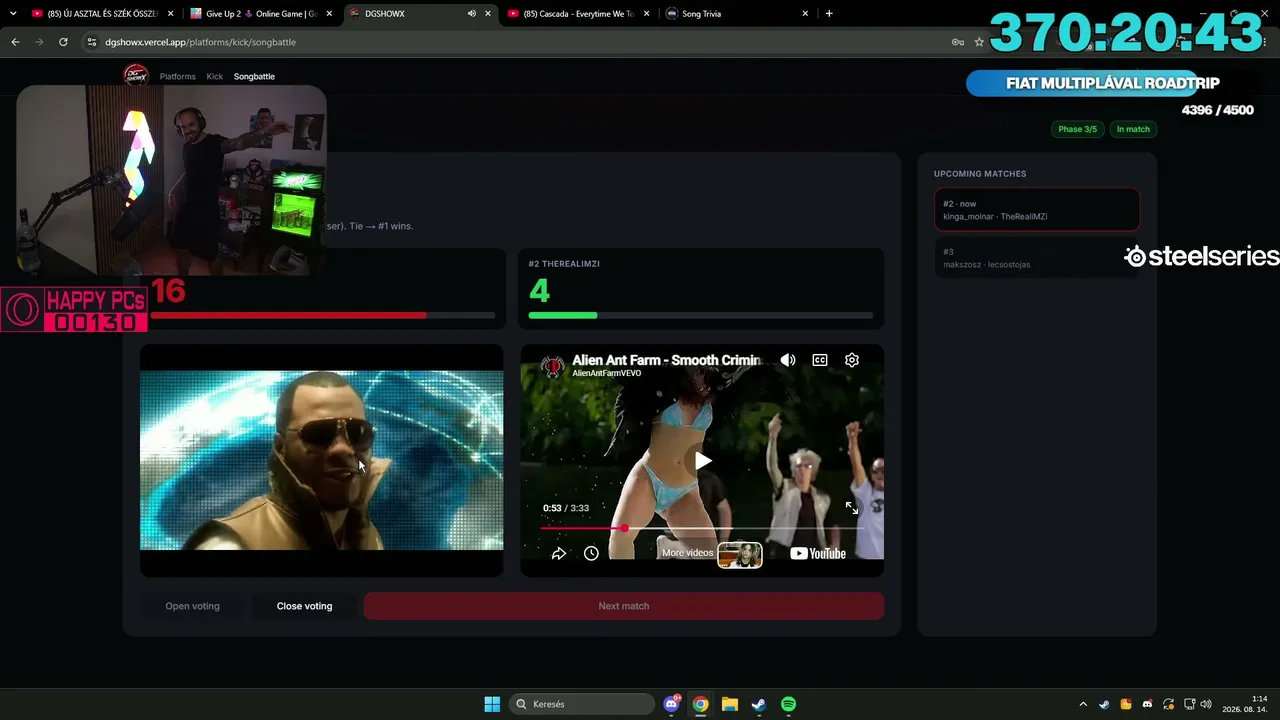Viewport: 1280px width, 720px height.
Task: Close the Give Up 2 tab
Action: click(x=329, y=14)
